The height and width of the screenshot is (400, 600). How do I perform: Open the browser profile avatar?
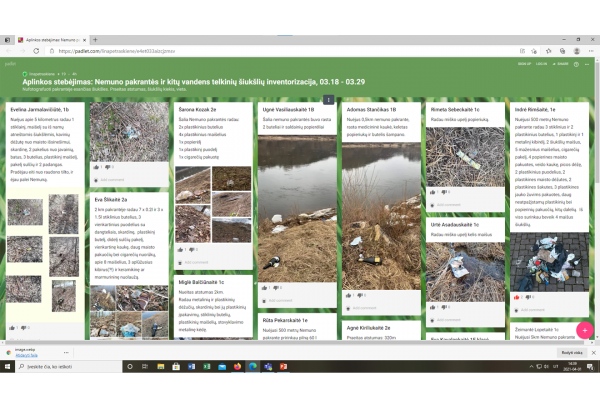pos(577,51)
